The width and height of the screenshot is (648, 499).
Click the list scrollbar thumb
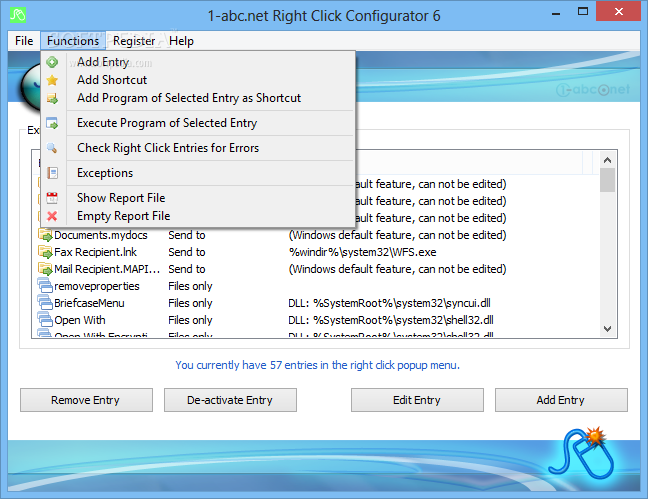click(608, 180)
